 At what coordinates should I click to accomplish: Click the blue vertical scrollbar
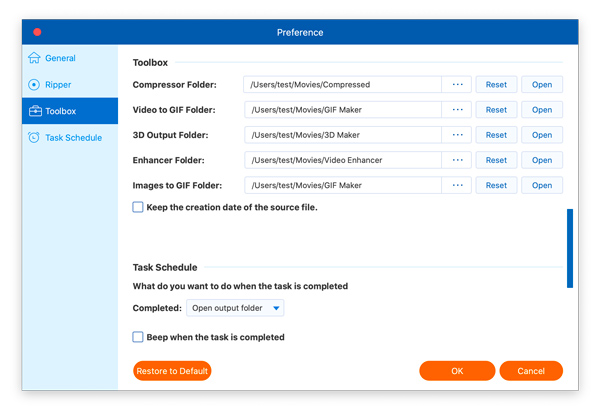[x=570, y=248]
